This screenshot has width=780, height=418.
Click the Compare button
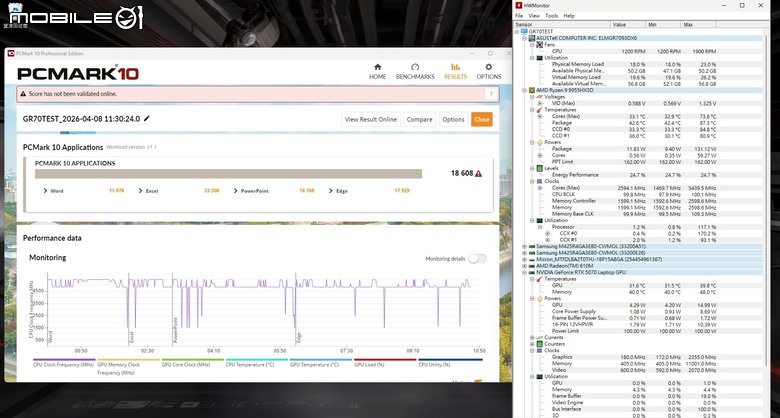pyautogui.click(x=419, y=119)
